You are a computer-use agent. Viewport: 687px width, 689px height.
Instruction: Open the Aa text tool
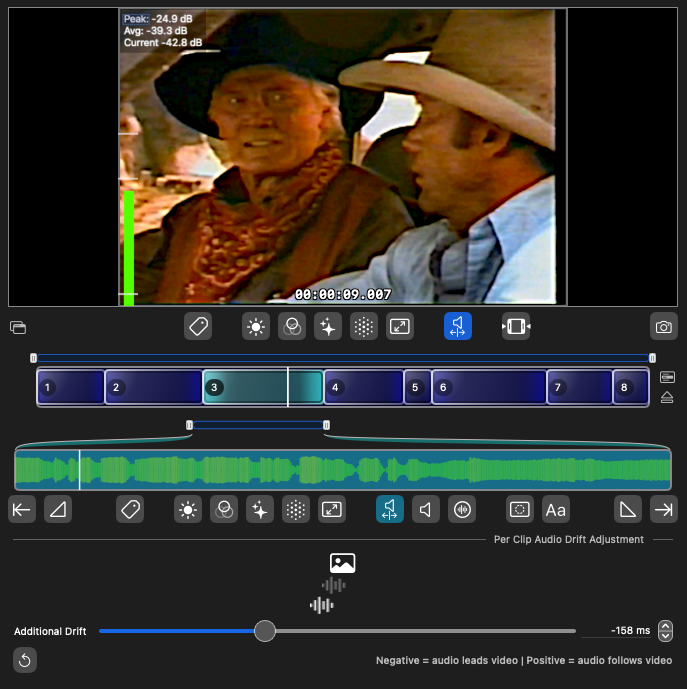click(556, 509)
